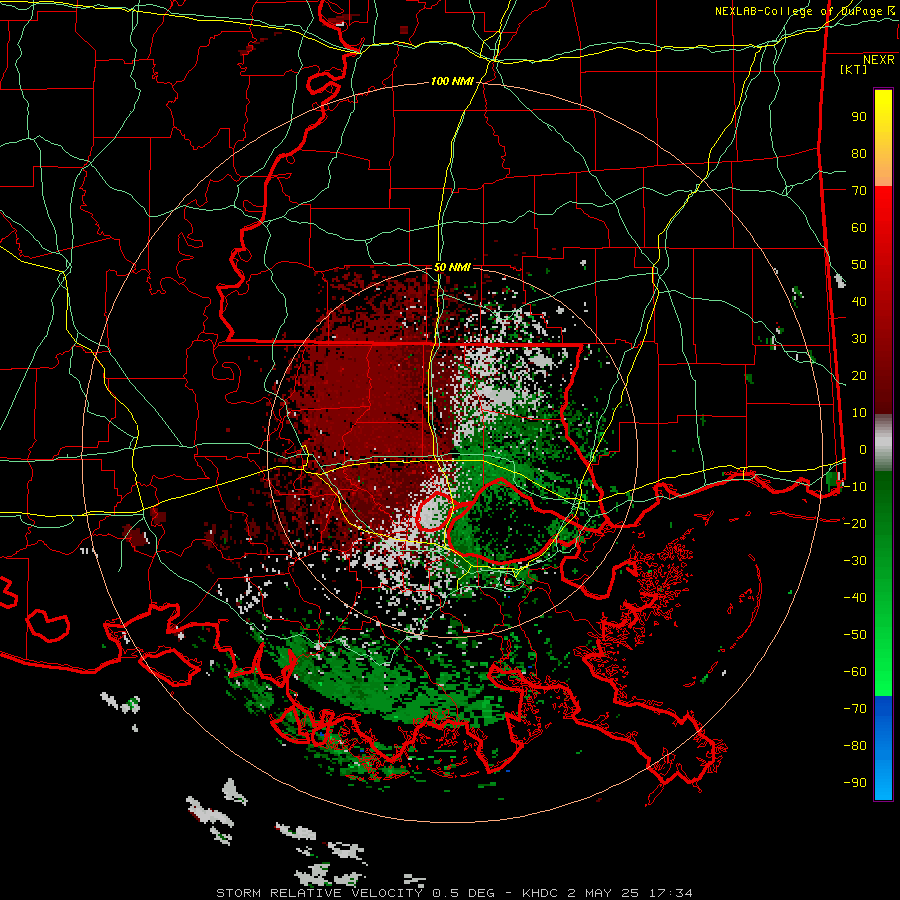The image size is (900, 900).
Task: Click the 100 NMI range ring label
Action: (x=452, y=82)
